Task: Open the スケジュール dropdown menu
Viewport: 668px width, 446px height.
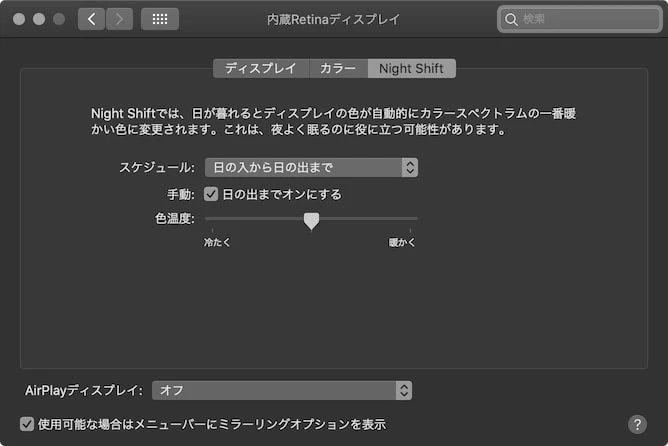Action: coord(311,167)
